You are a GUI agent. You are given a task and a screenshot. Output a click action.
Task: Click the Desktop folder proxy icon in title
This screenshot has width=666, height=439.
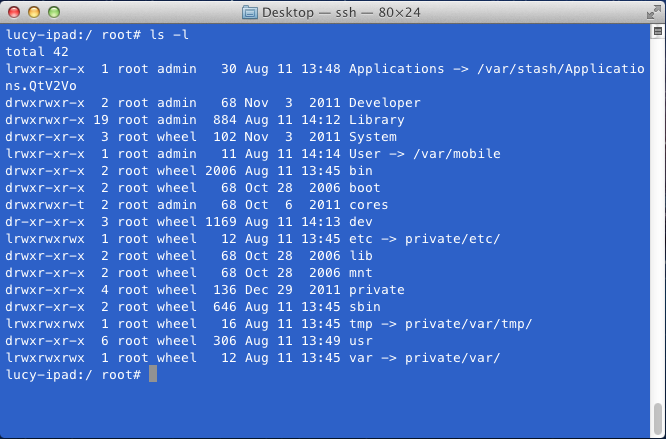(249, 13)
